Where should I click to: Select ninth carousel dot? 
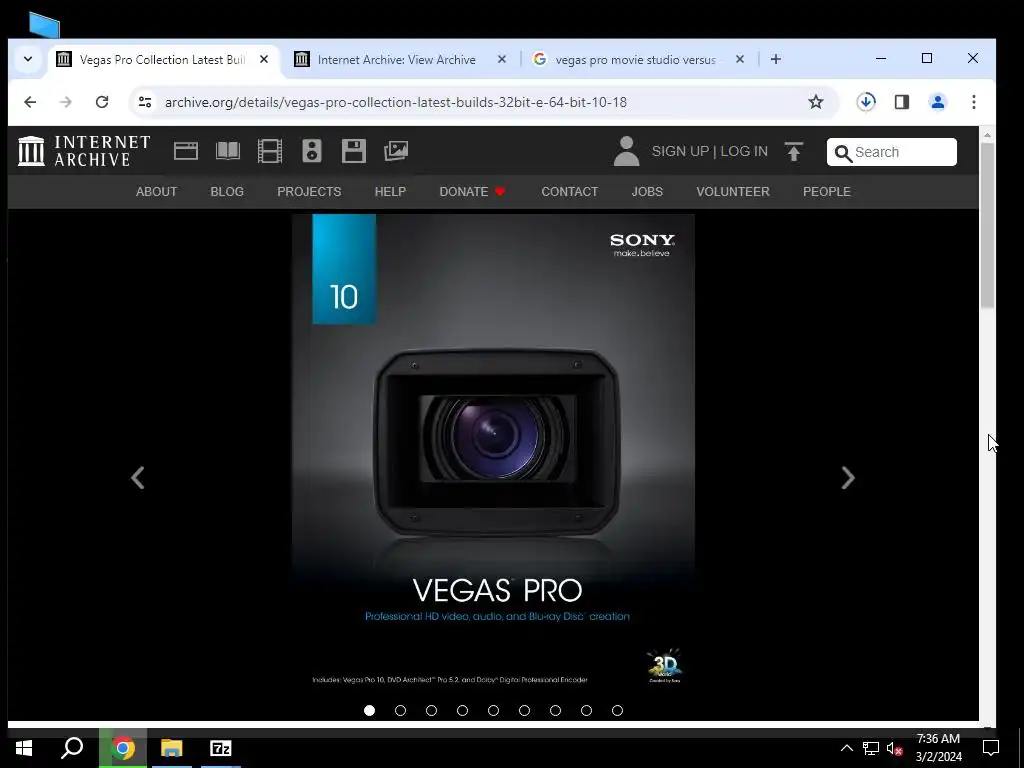tap(617, 711)
